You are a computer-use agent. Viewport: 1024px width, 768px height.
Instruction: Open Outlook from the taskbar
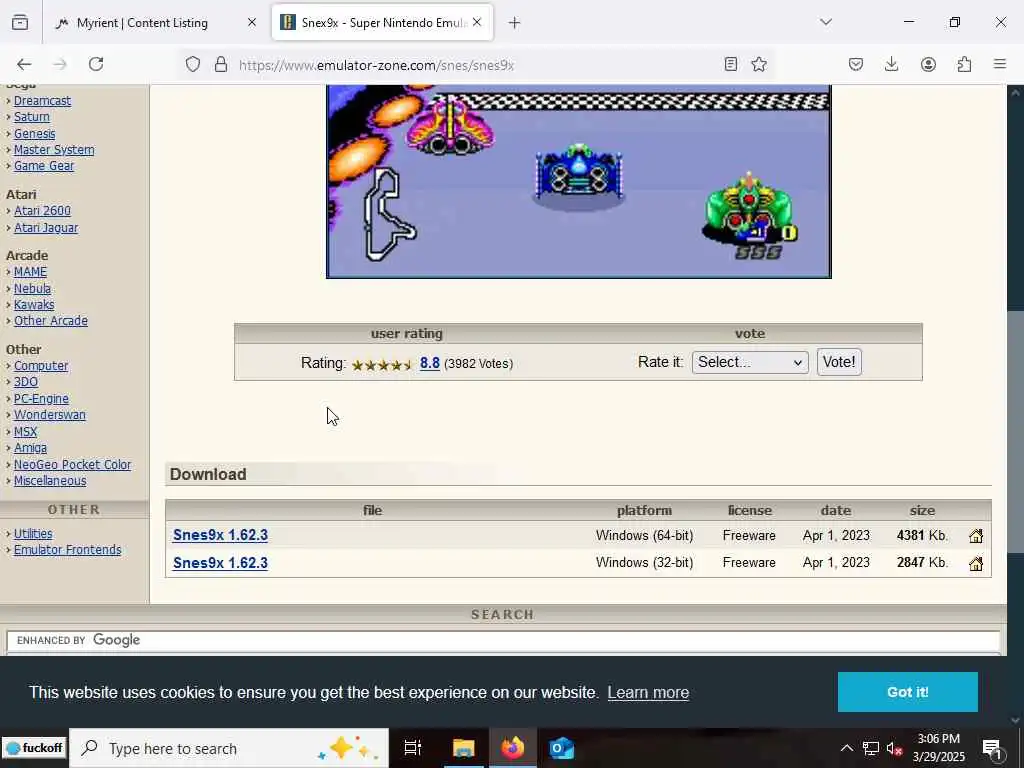[562, 748]
